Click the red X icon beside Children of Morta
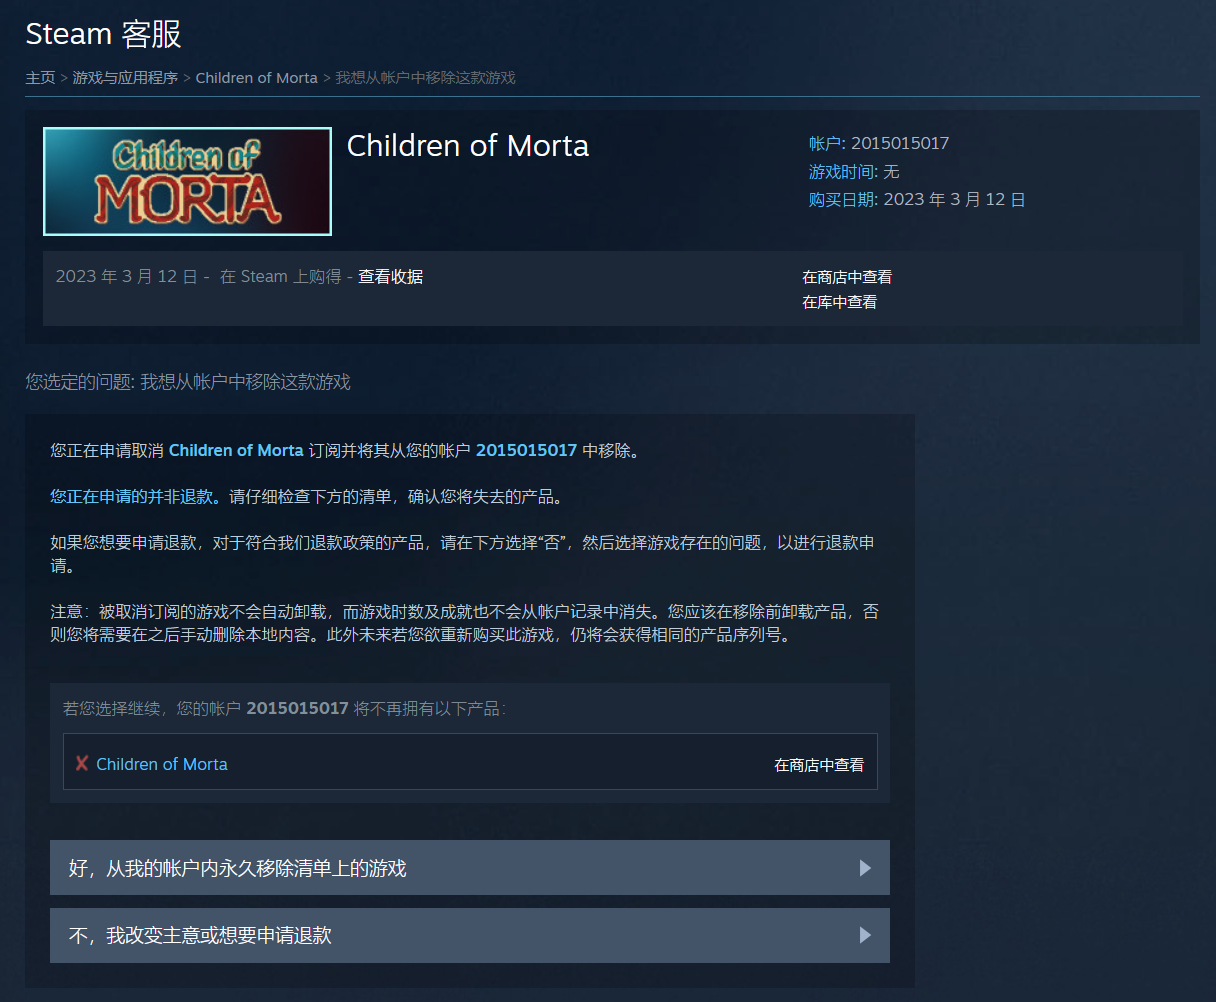 click(x=82, y=764)
